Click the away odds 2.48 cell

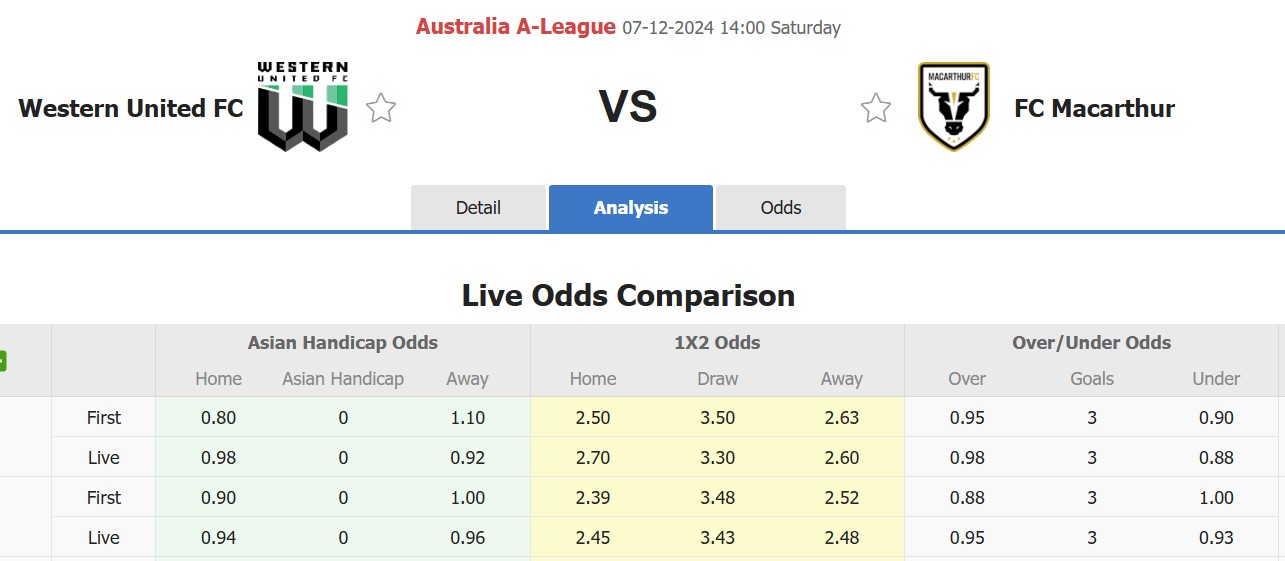pyautogui.click(x=842, y=538)
